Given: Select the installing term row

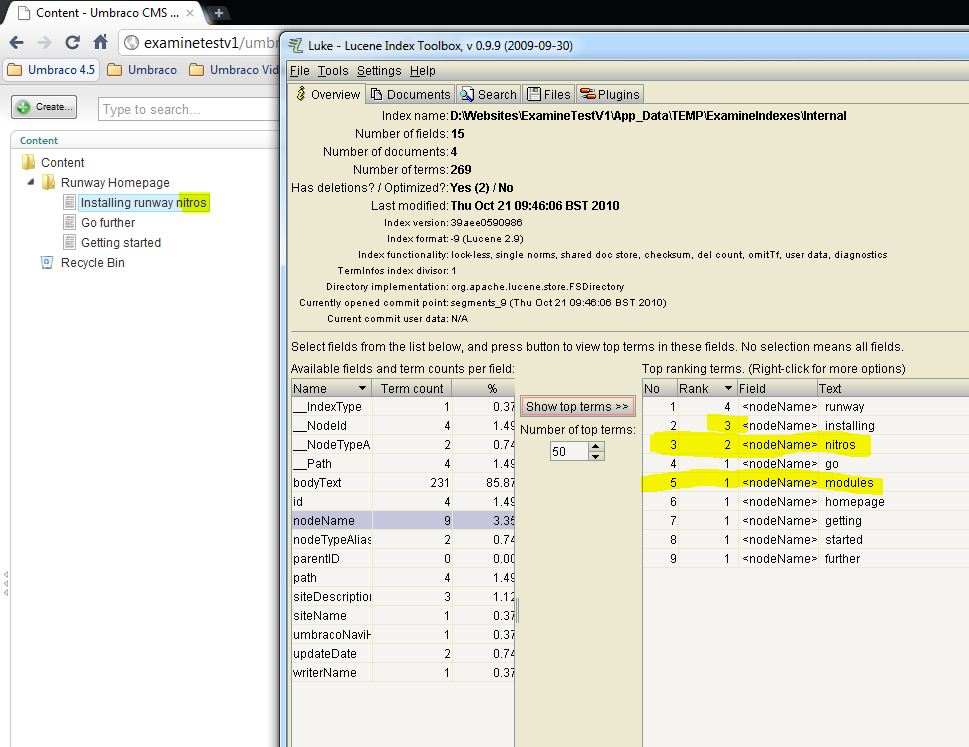Looking at the screenshot, I should (x=805, y=426).
